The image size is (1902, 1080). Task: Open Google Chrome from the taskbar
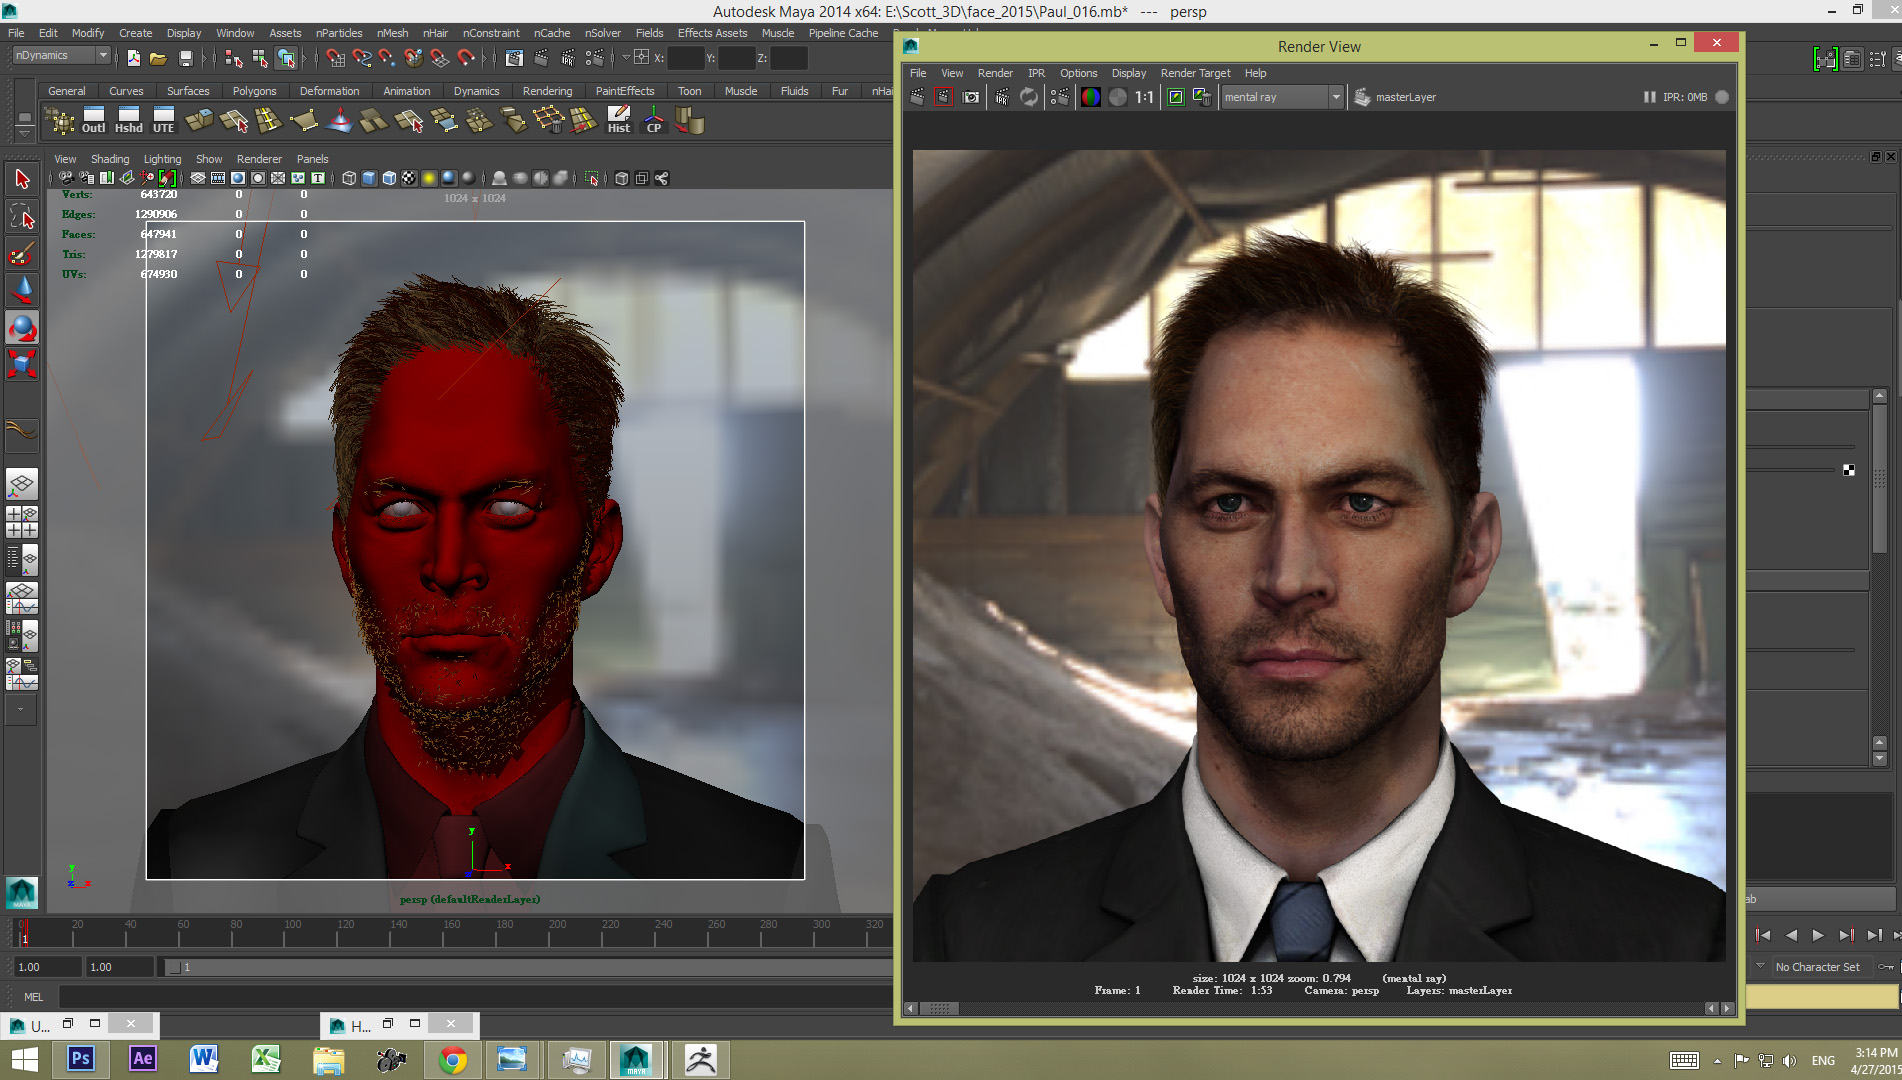click(452, 1059)
